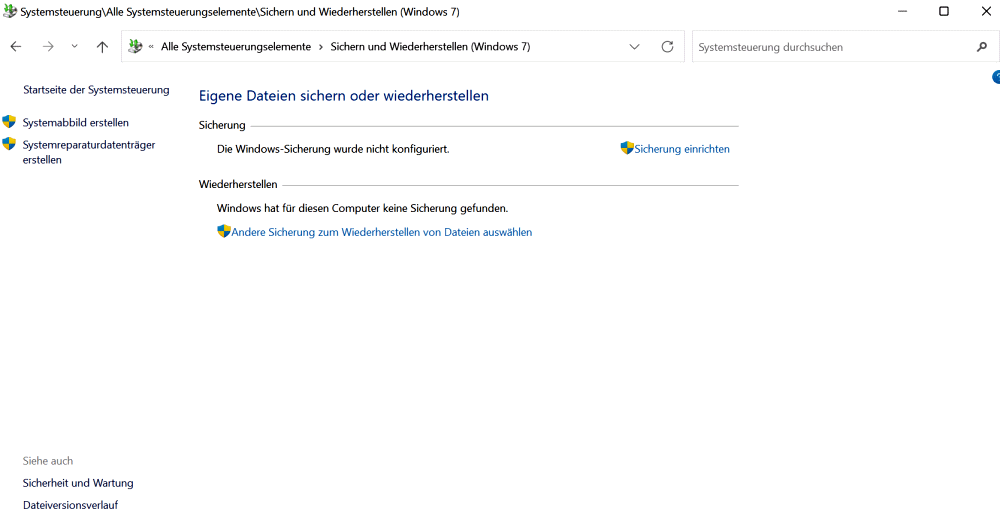Open the address bar previous locations dropdown
Viewport: 1000px width, 525px height.
pyautogui.click(x=634, y=47)
